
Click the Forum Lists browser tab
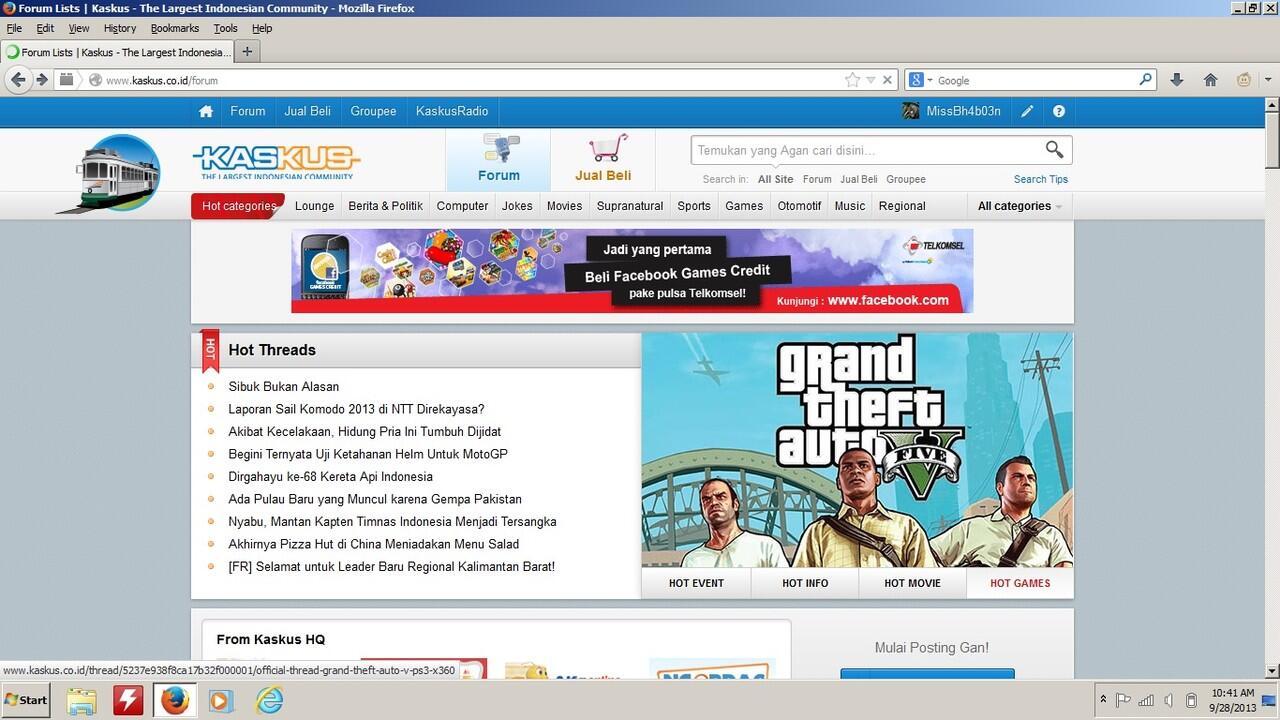pyautogui.click(x=118, y=52)
